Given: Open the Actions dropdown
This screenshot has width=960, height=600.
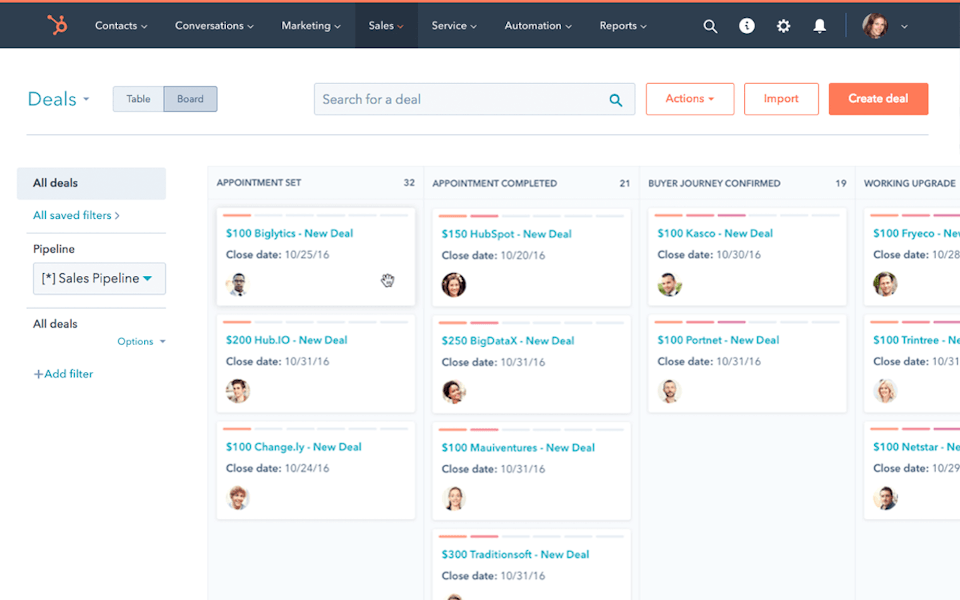Looking at the screenshot, I should pyautogui.click(x=690, y=99).
